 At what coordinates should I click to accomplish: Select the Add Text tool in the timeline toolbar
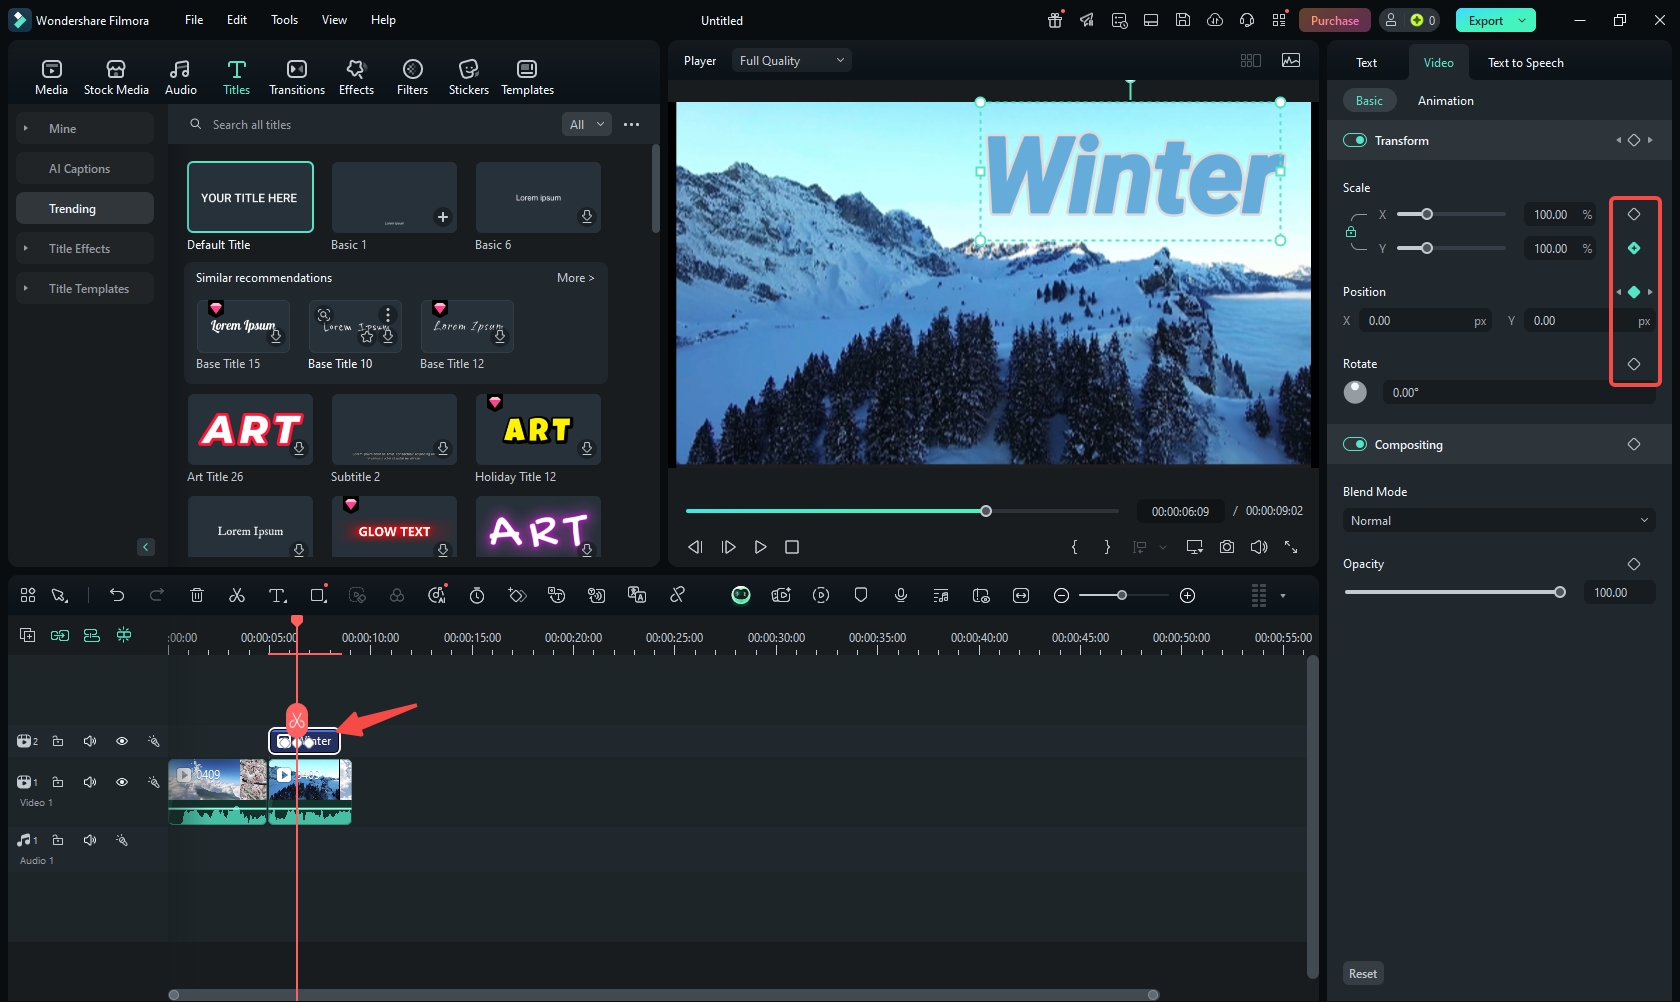[x=277, y=595]
